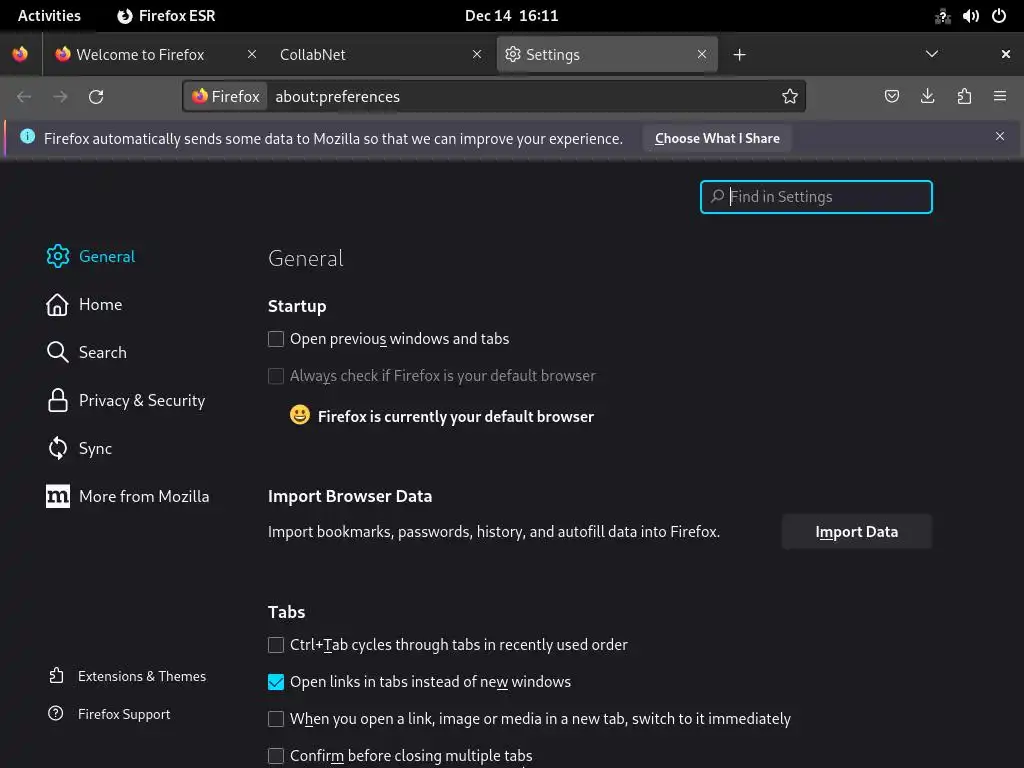Open Firefox View pinned icon
The width and height of the screenshot is (1024, 768).
tap(21, 55)
